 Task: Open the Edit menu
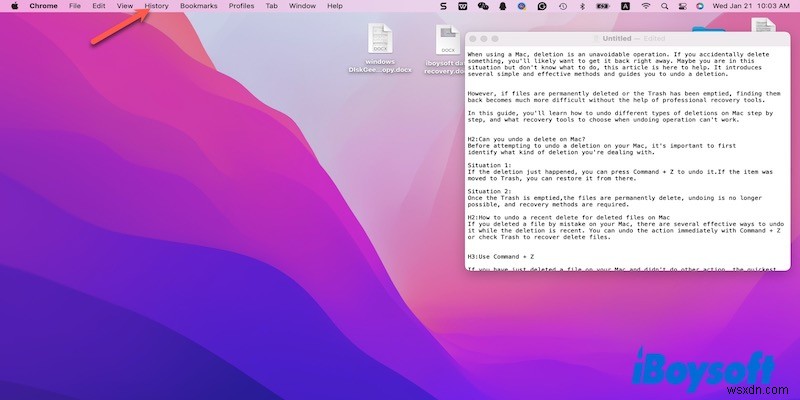click(99, 6)
